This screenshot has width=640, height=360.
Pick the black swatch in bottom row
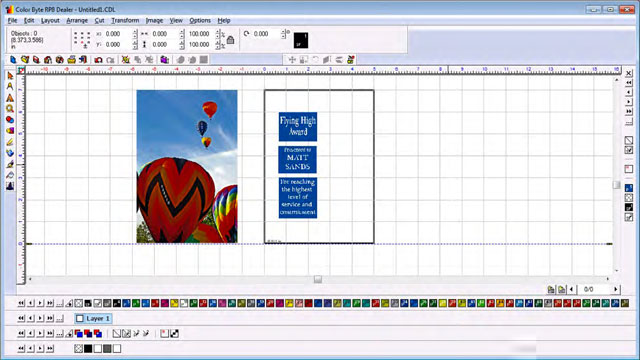click(x=88, y=349)
